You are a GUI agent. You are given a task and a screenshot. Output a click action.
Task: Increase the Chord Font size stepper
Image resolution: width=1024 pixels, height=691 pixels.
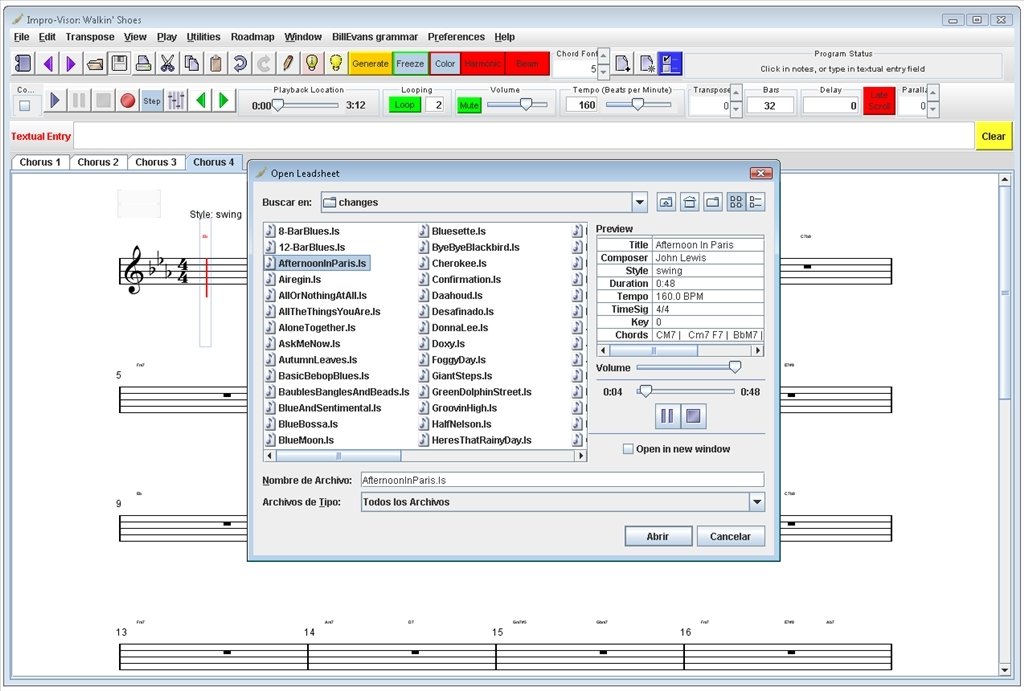pos(604,56)
